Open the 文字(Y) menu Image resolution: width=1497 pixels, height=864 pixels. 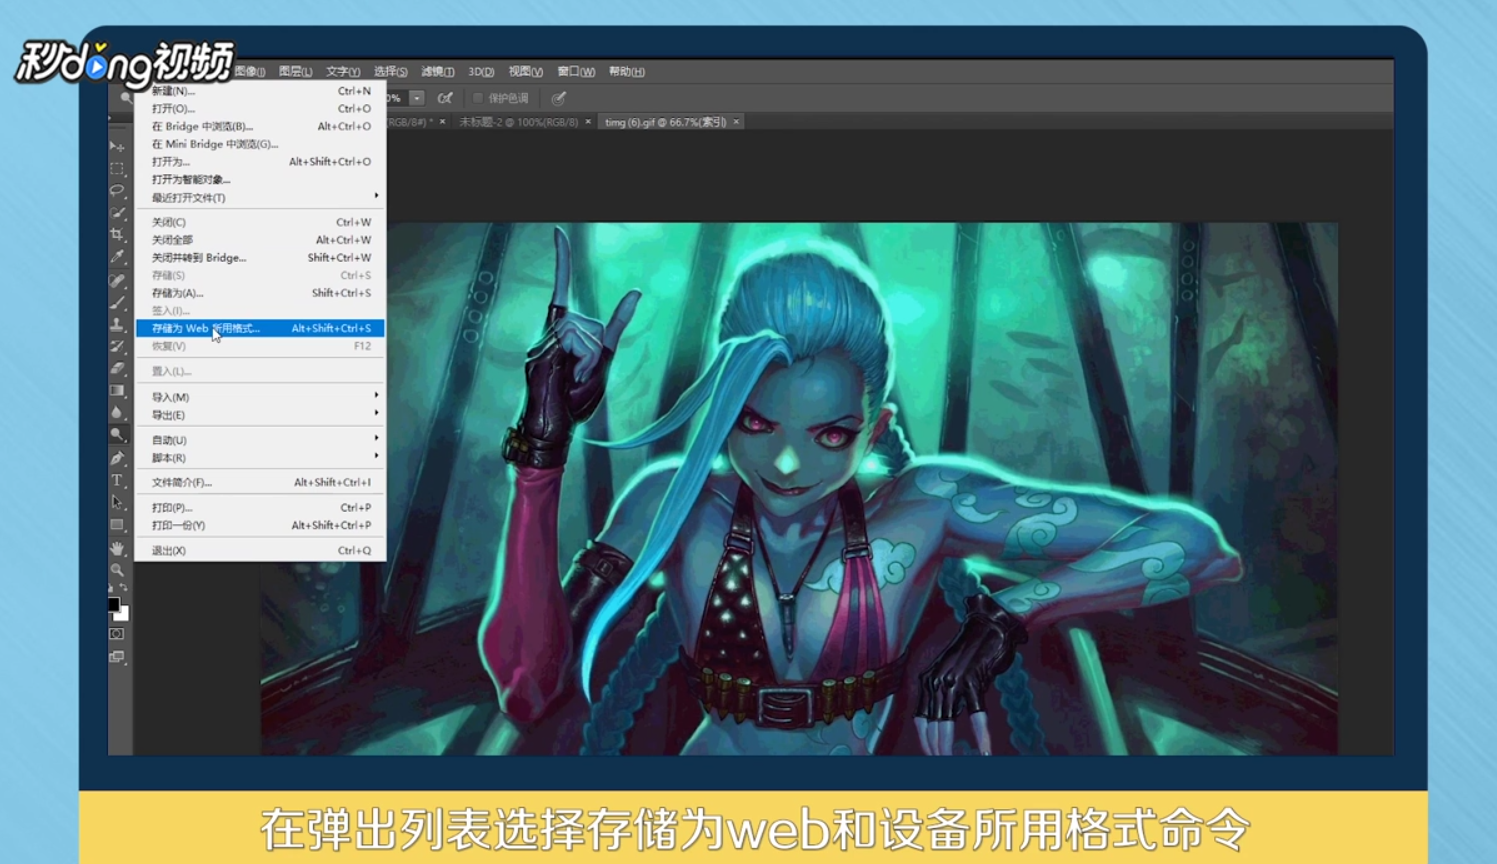tap(342, 71)
